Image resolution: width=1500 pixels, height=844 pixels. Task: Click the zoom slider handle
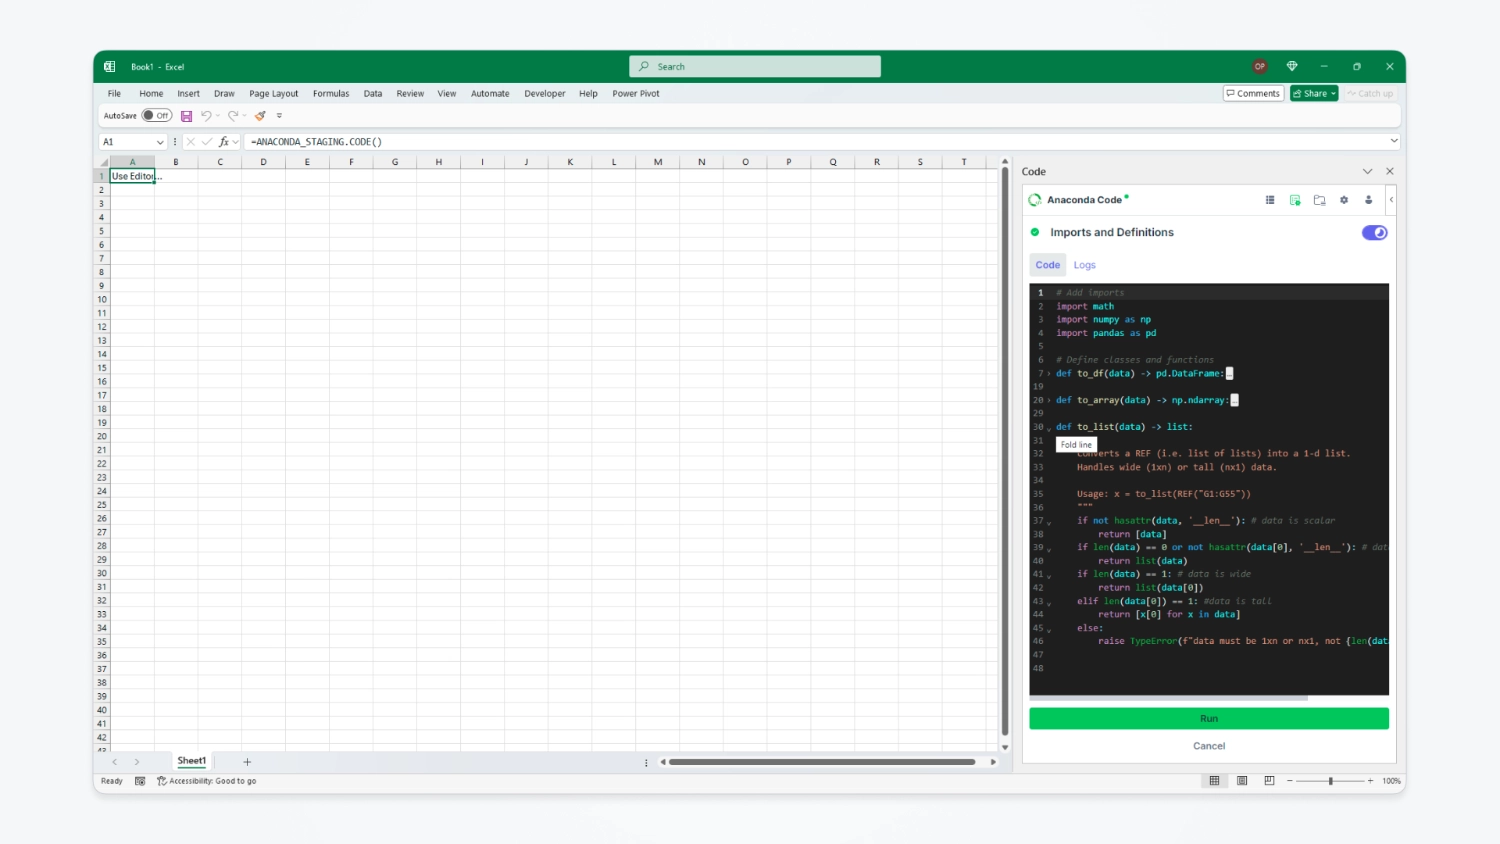coord(1330,781)
